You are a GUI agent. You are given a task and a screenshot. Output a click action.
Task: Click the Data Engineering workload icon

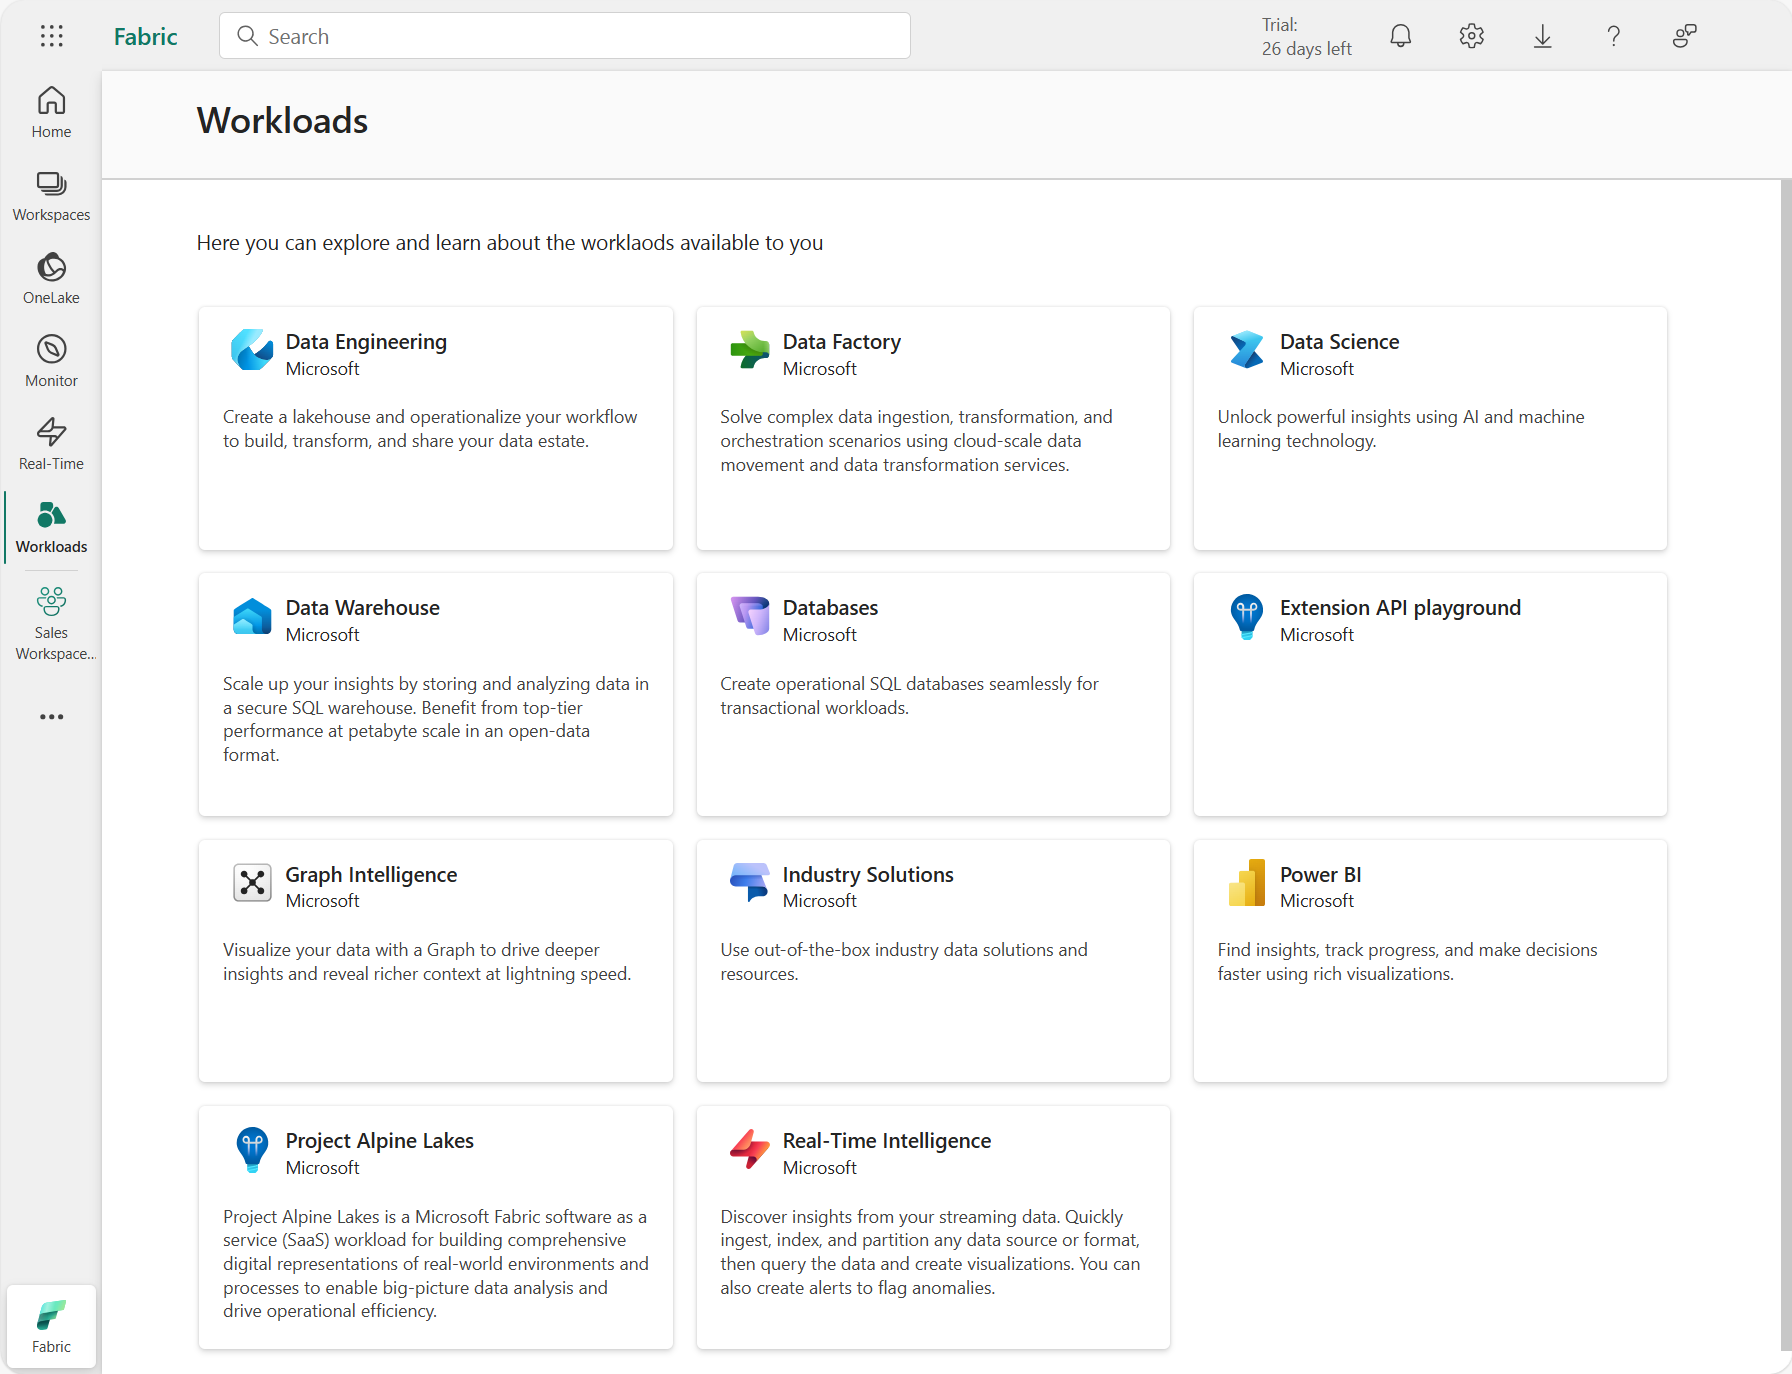252,350
